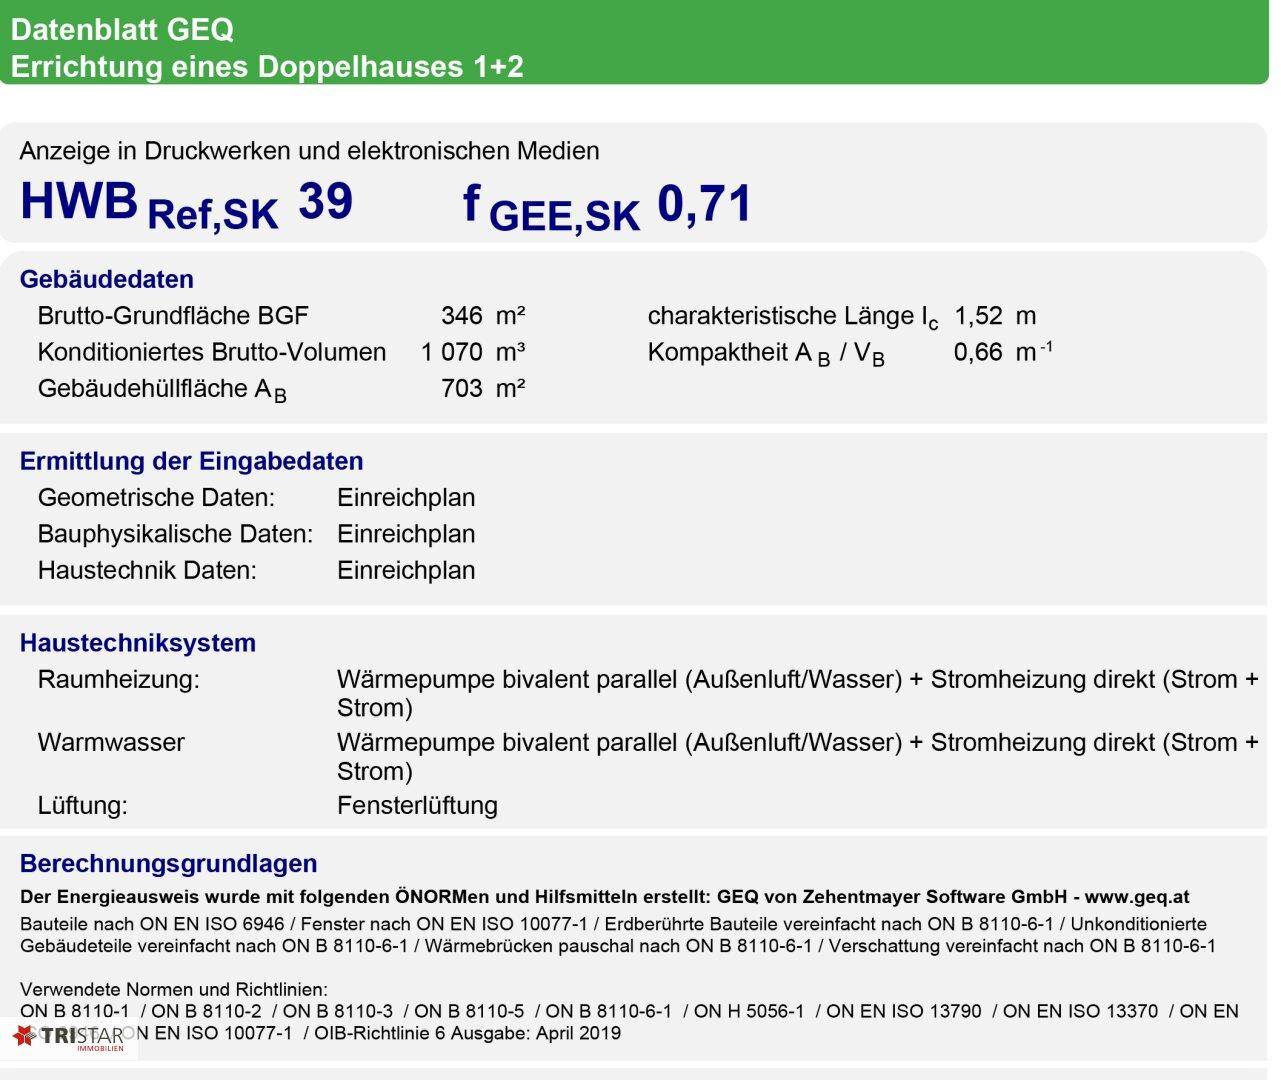Select the 'Fensterlüftung' value
The height and width of the screenshot is (1080, 1281).
click(417, 806)
